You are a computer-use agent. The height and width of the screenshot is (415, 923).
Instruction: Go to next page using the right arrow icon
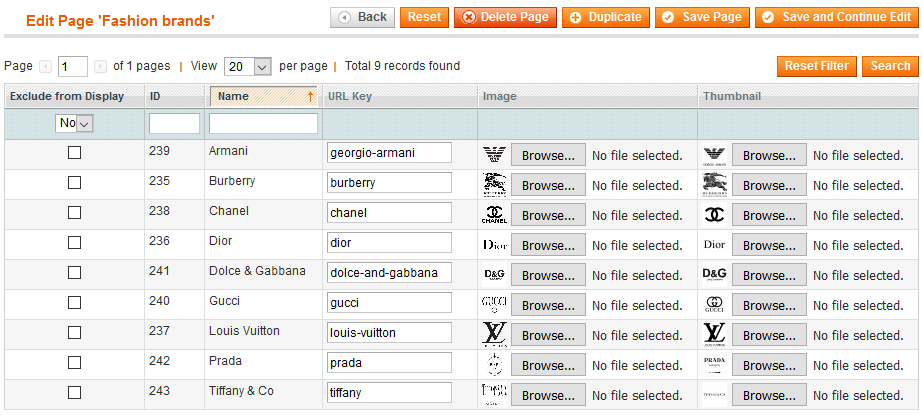(101, 67)
